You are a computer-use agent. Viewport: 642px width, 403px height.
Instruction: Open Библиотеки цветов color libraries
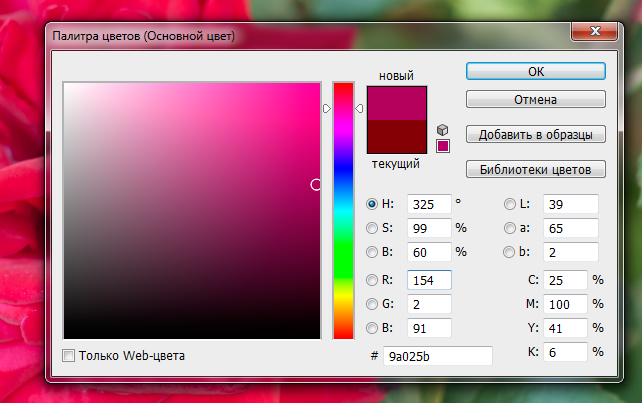coord(536,169)
